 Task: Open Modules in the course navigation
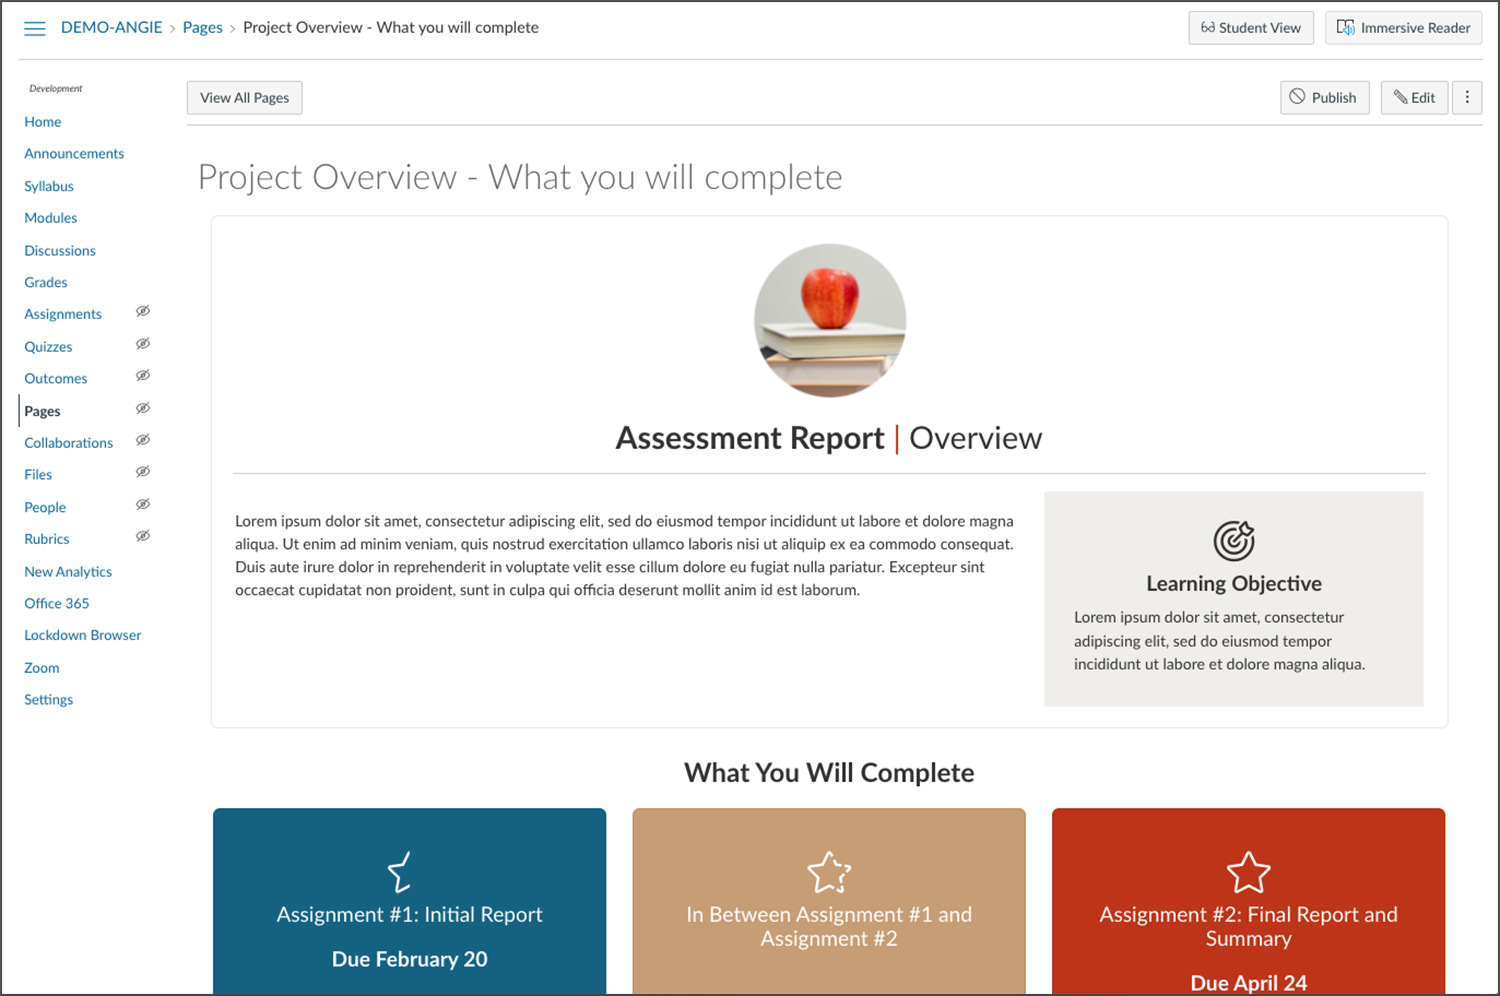click(51, 218)
